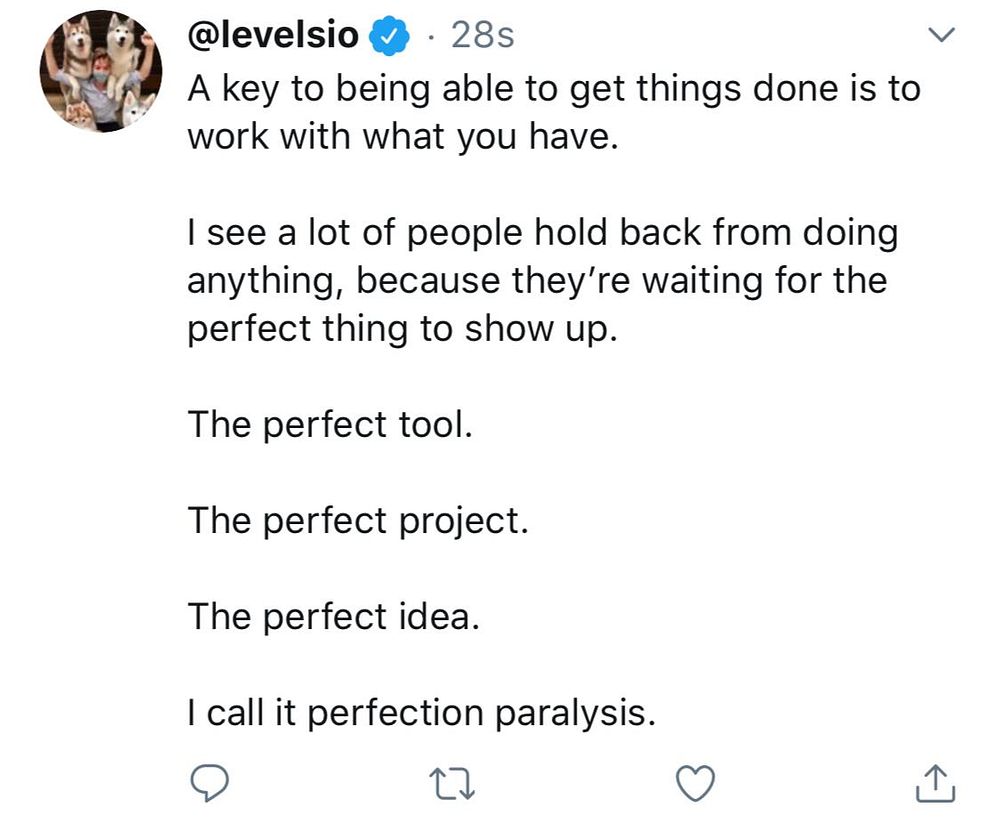Click the text "work with what you have."
This screenshot has height=823, width=1000.
404,136
